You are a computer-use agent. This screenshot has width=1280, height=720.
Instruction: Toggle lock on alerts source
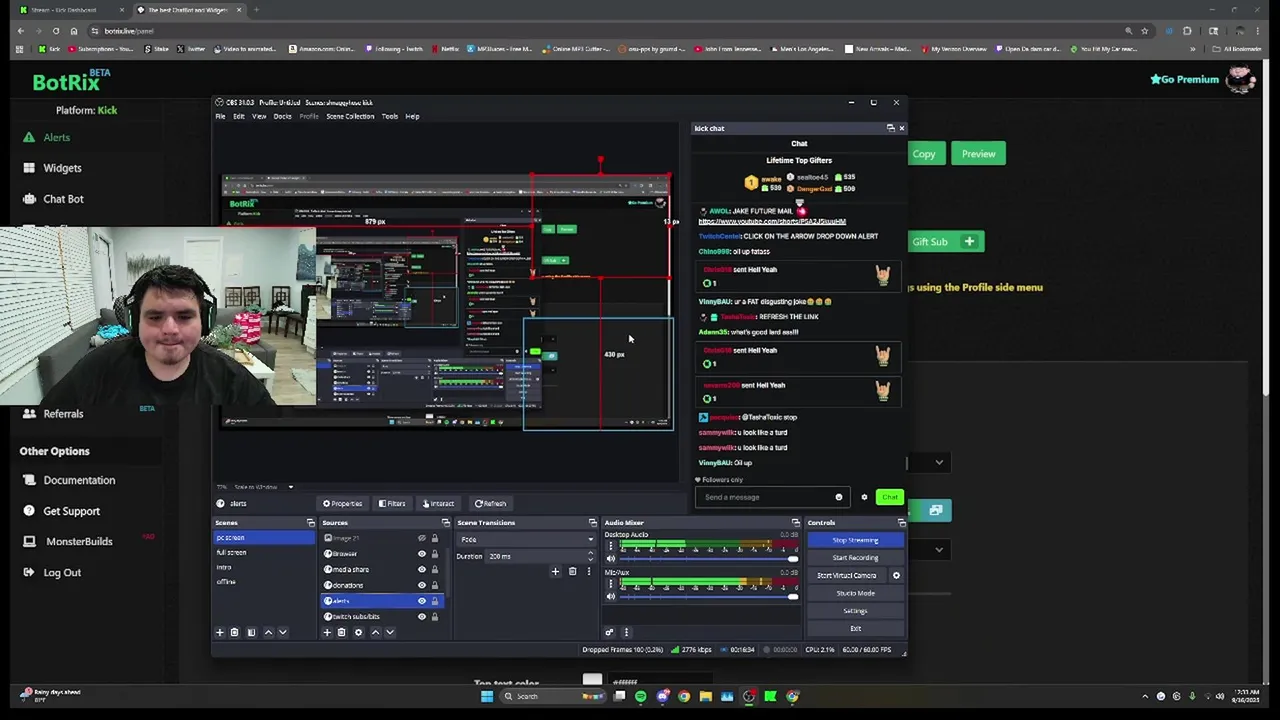click(434, 601)
